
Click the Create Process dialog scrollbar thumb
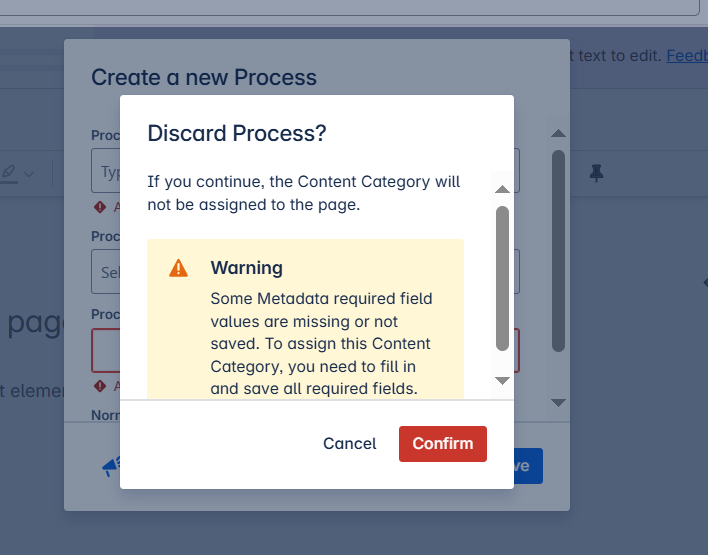(559, 250)
